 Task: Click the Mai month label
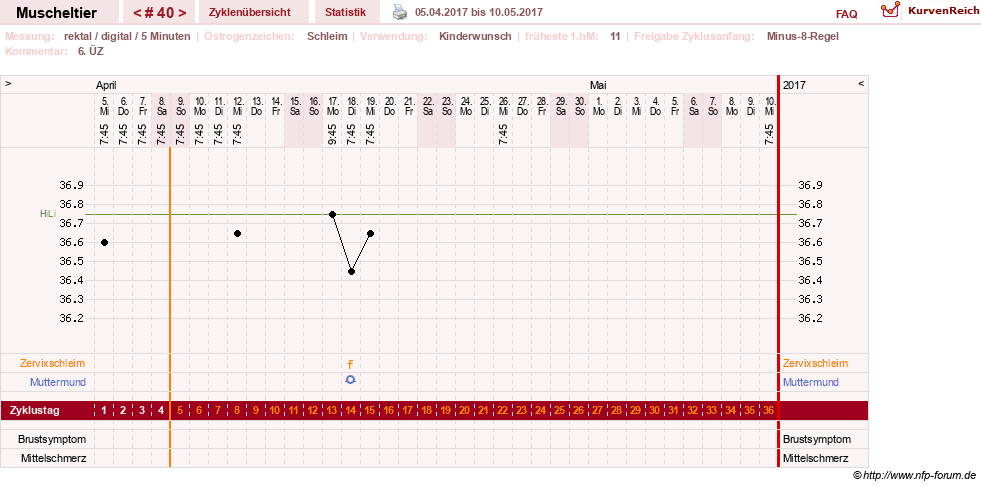(598, 85)
